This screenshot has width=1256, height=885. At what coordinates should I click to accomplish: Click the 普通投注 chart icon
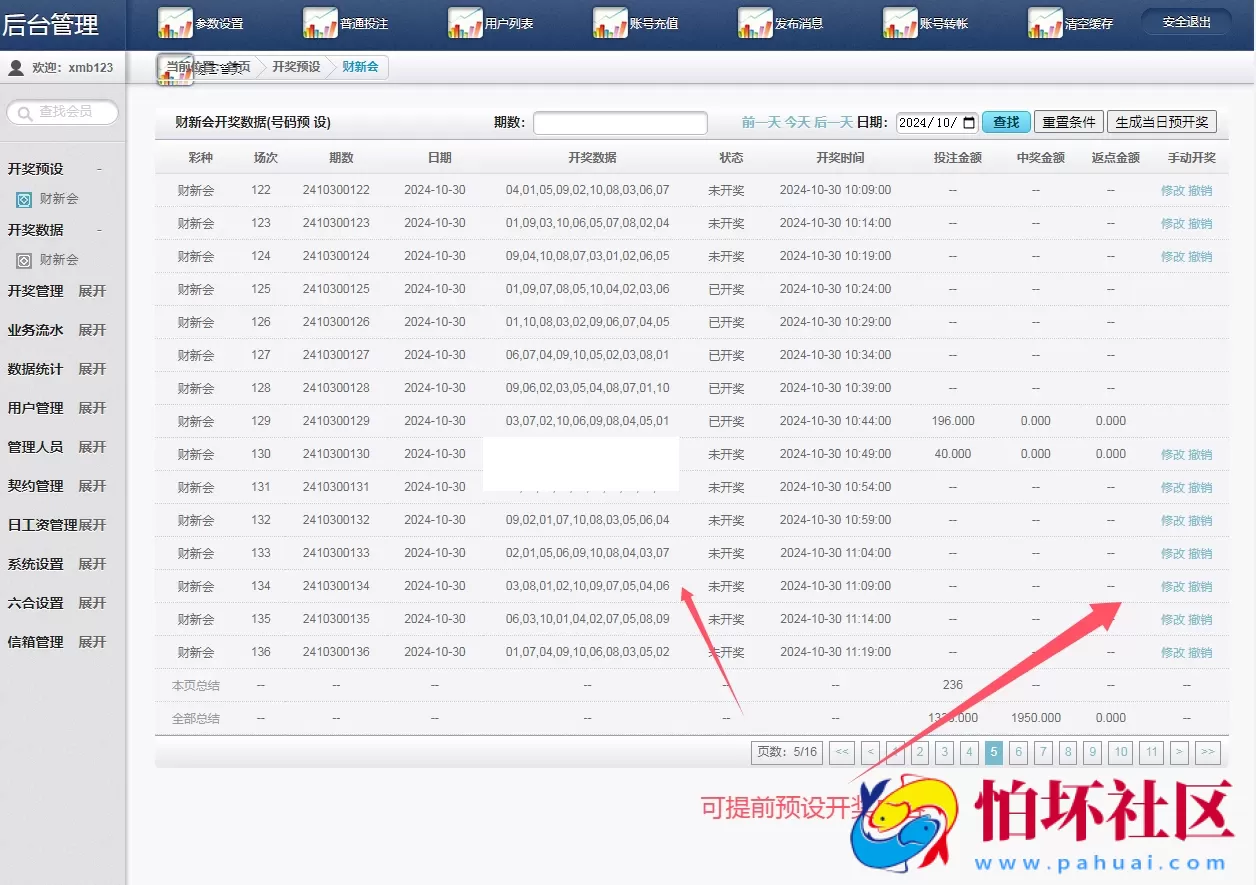pos(319,21)
